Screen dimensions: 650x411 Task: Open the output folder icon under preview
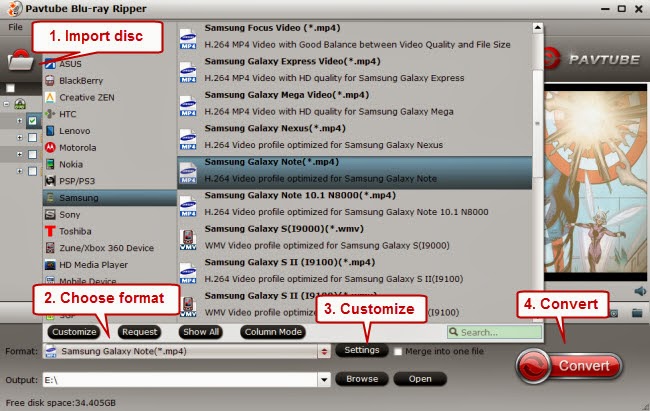[637, 313]
